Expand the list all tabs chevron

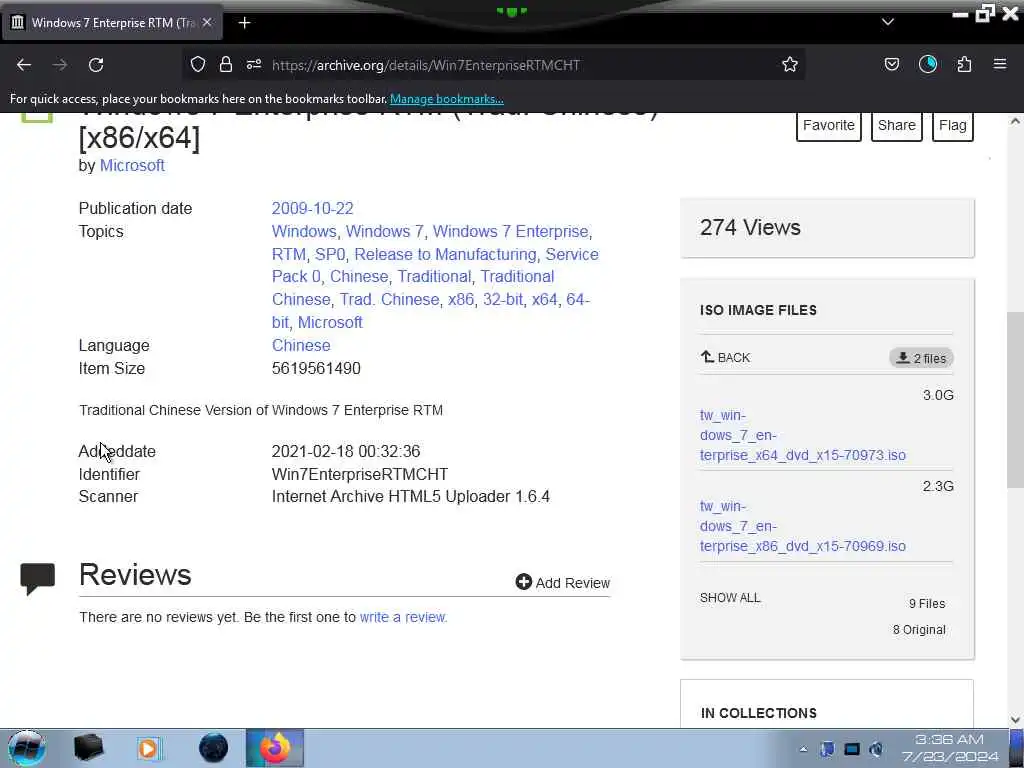(888, 22)
